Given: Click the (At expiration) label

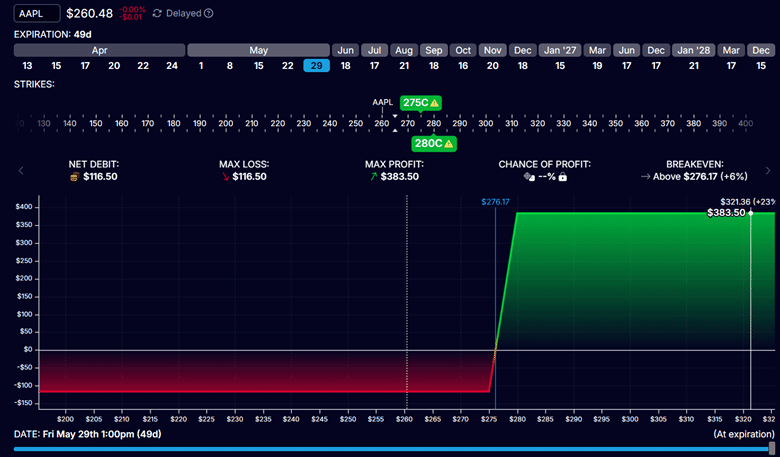Looking at the screenshot, I should point(744,434).
